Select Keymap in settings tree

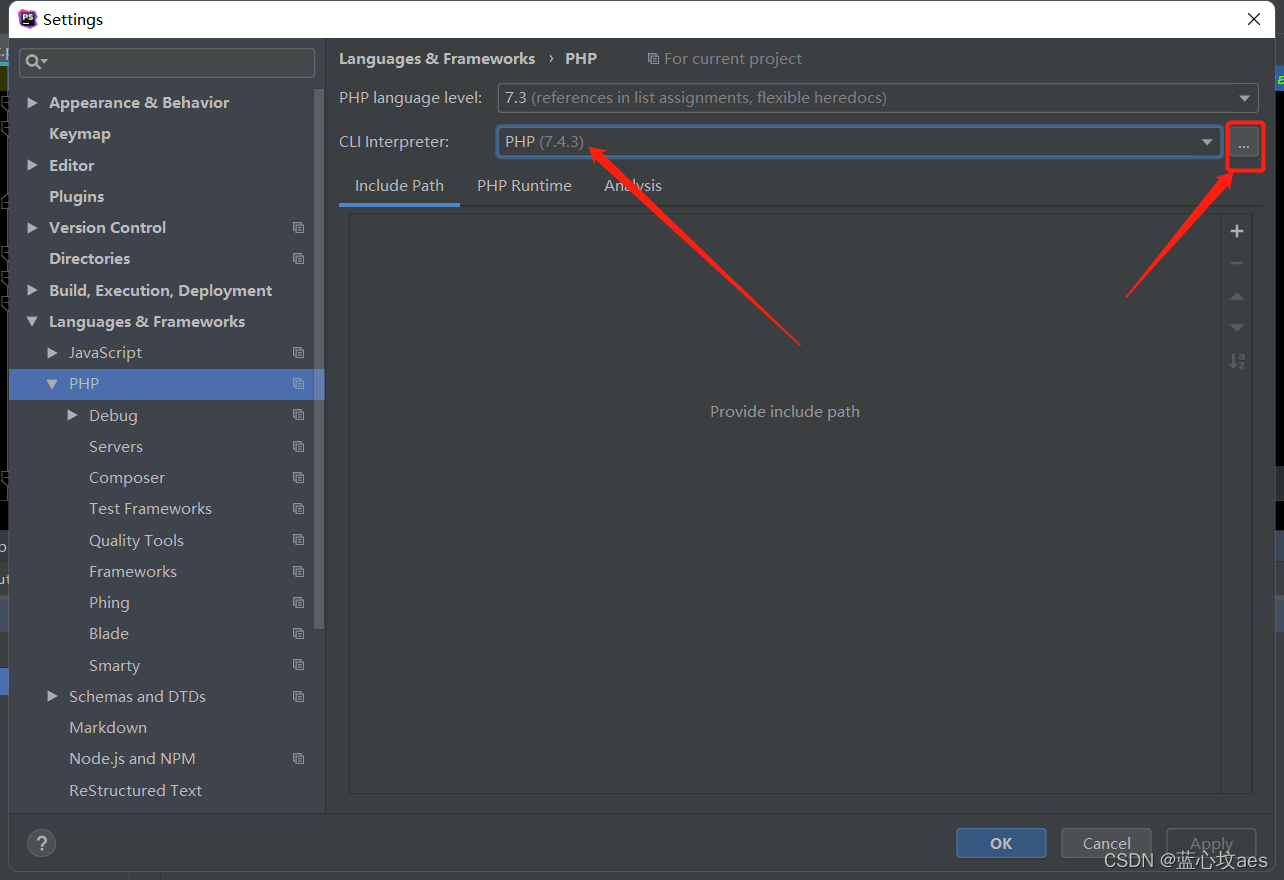80,134
